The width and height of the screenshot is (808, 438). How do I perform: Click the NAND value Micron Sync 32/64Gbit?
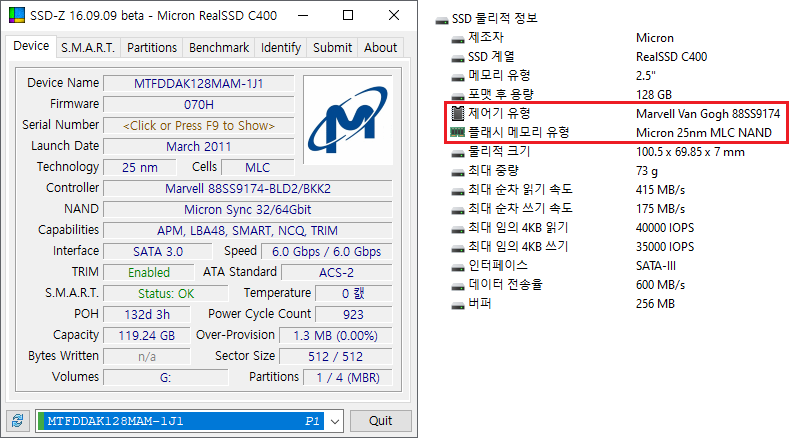pyautogui.click(x=248, y=210)
